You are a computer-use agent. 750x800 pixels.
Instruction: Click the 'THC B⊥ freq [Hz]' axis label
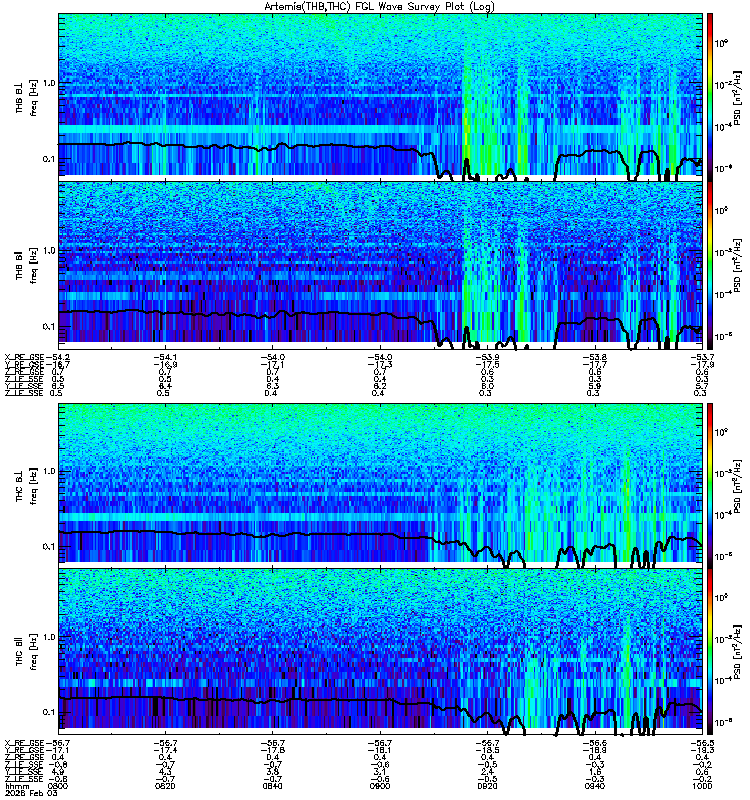tap(26, 486)
